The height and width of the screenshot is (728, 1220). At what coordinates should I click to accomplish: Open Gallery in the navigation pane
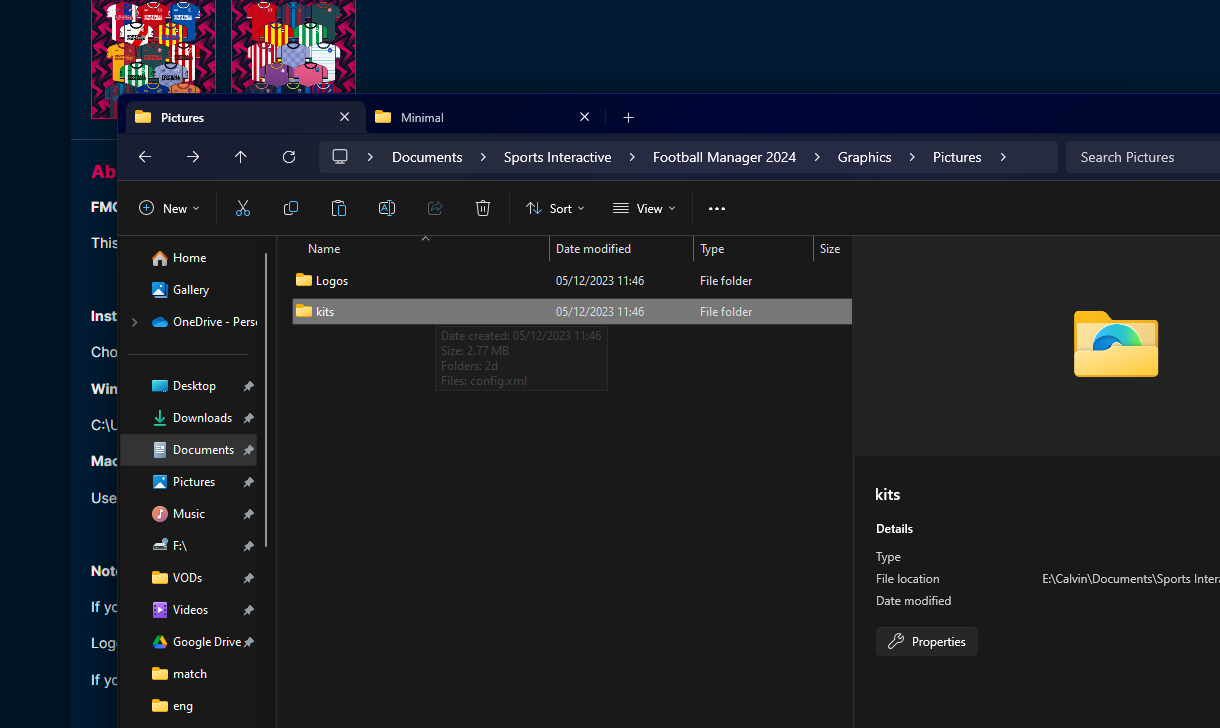click(181, 290)
